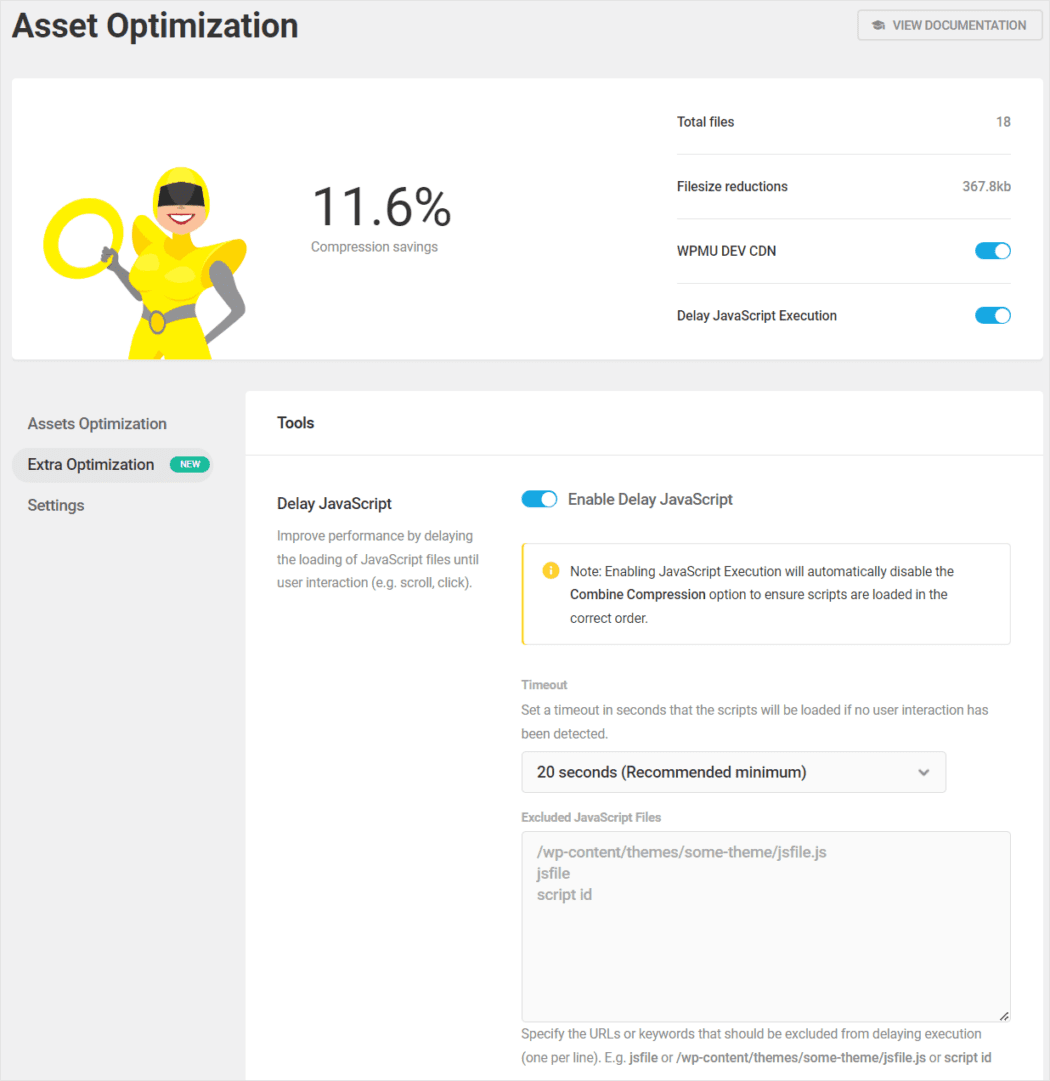Image resolution: width=1050 pixels, height=1081 pixels.
Task: Click the Tools section heading
Action: 295,423
